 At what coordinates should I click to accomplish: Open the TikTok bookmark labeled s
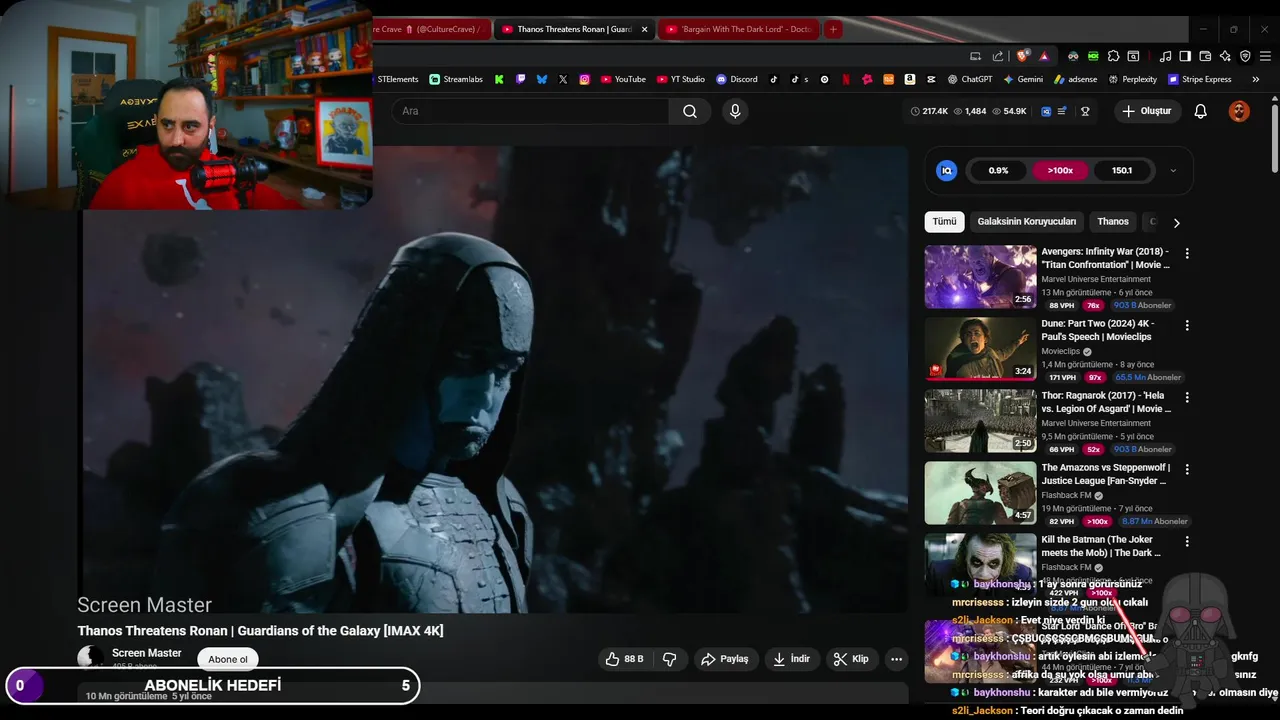click(799, 79)
